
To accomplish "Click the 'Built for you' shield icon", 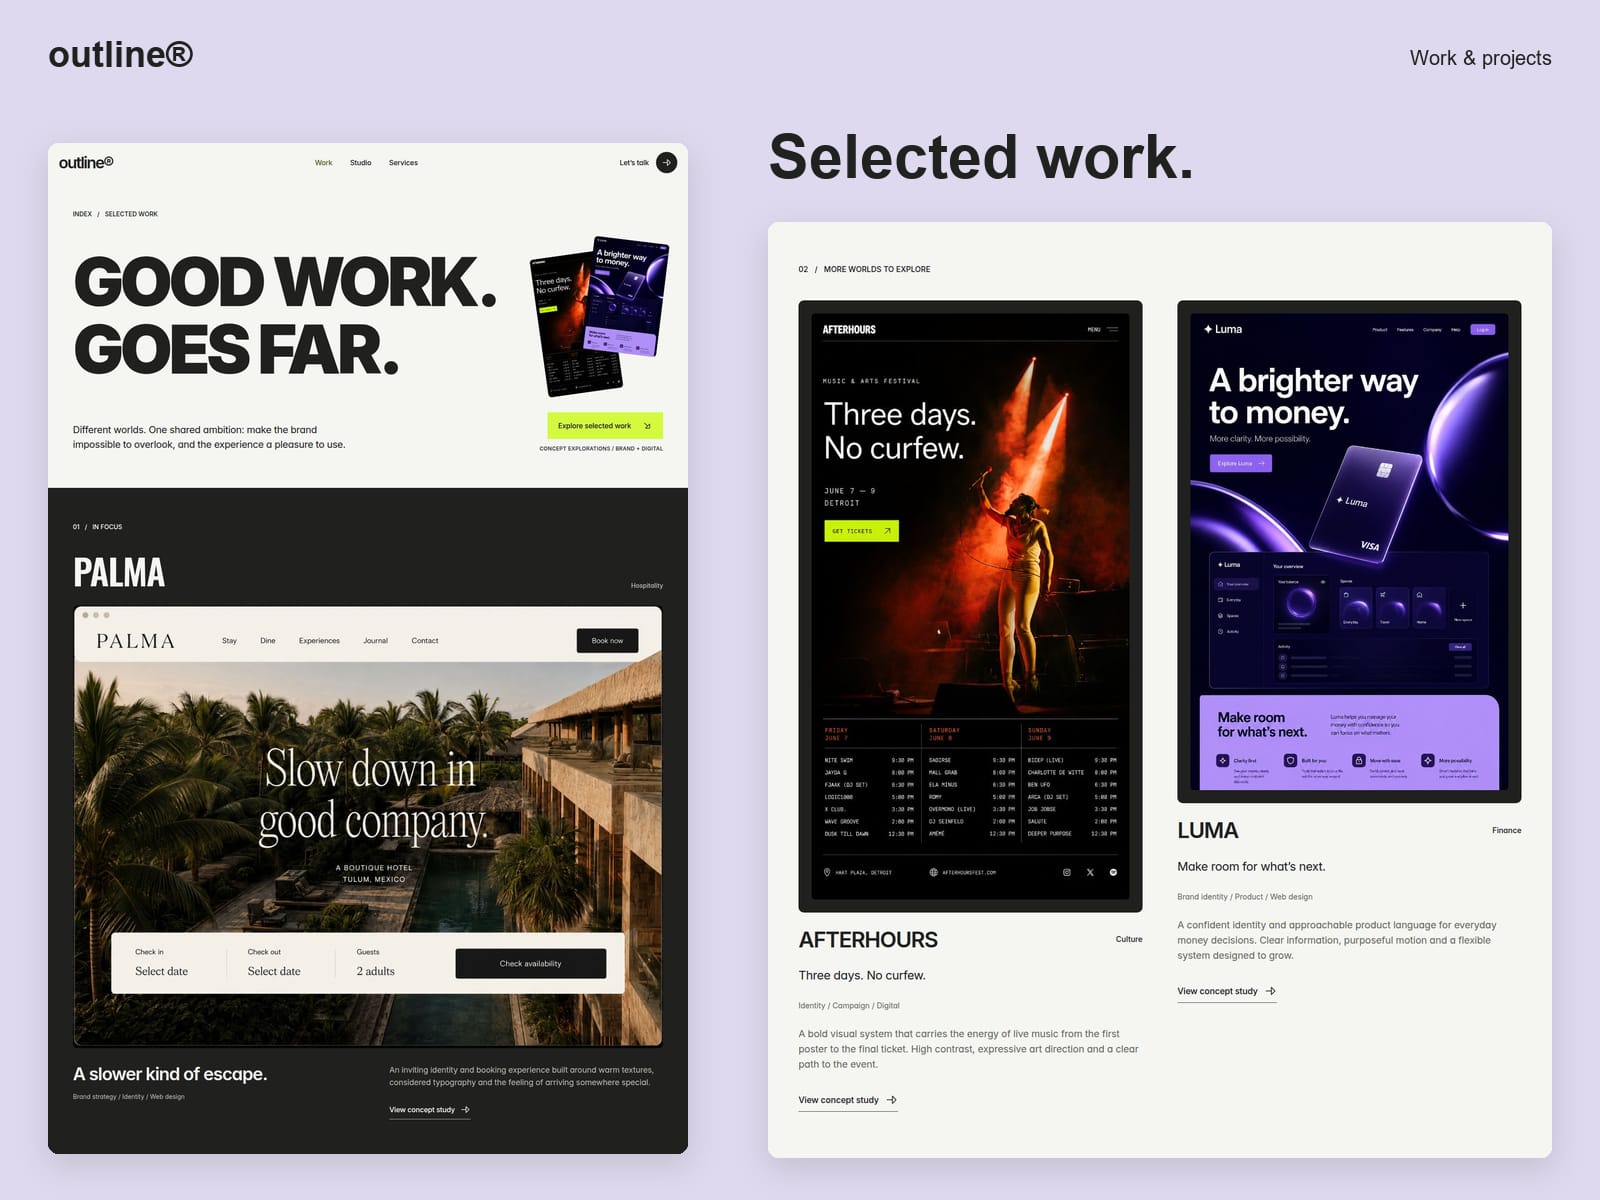I will click(x=1291, y=760).
